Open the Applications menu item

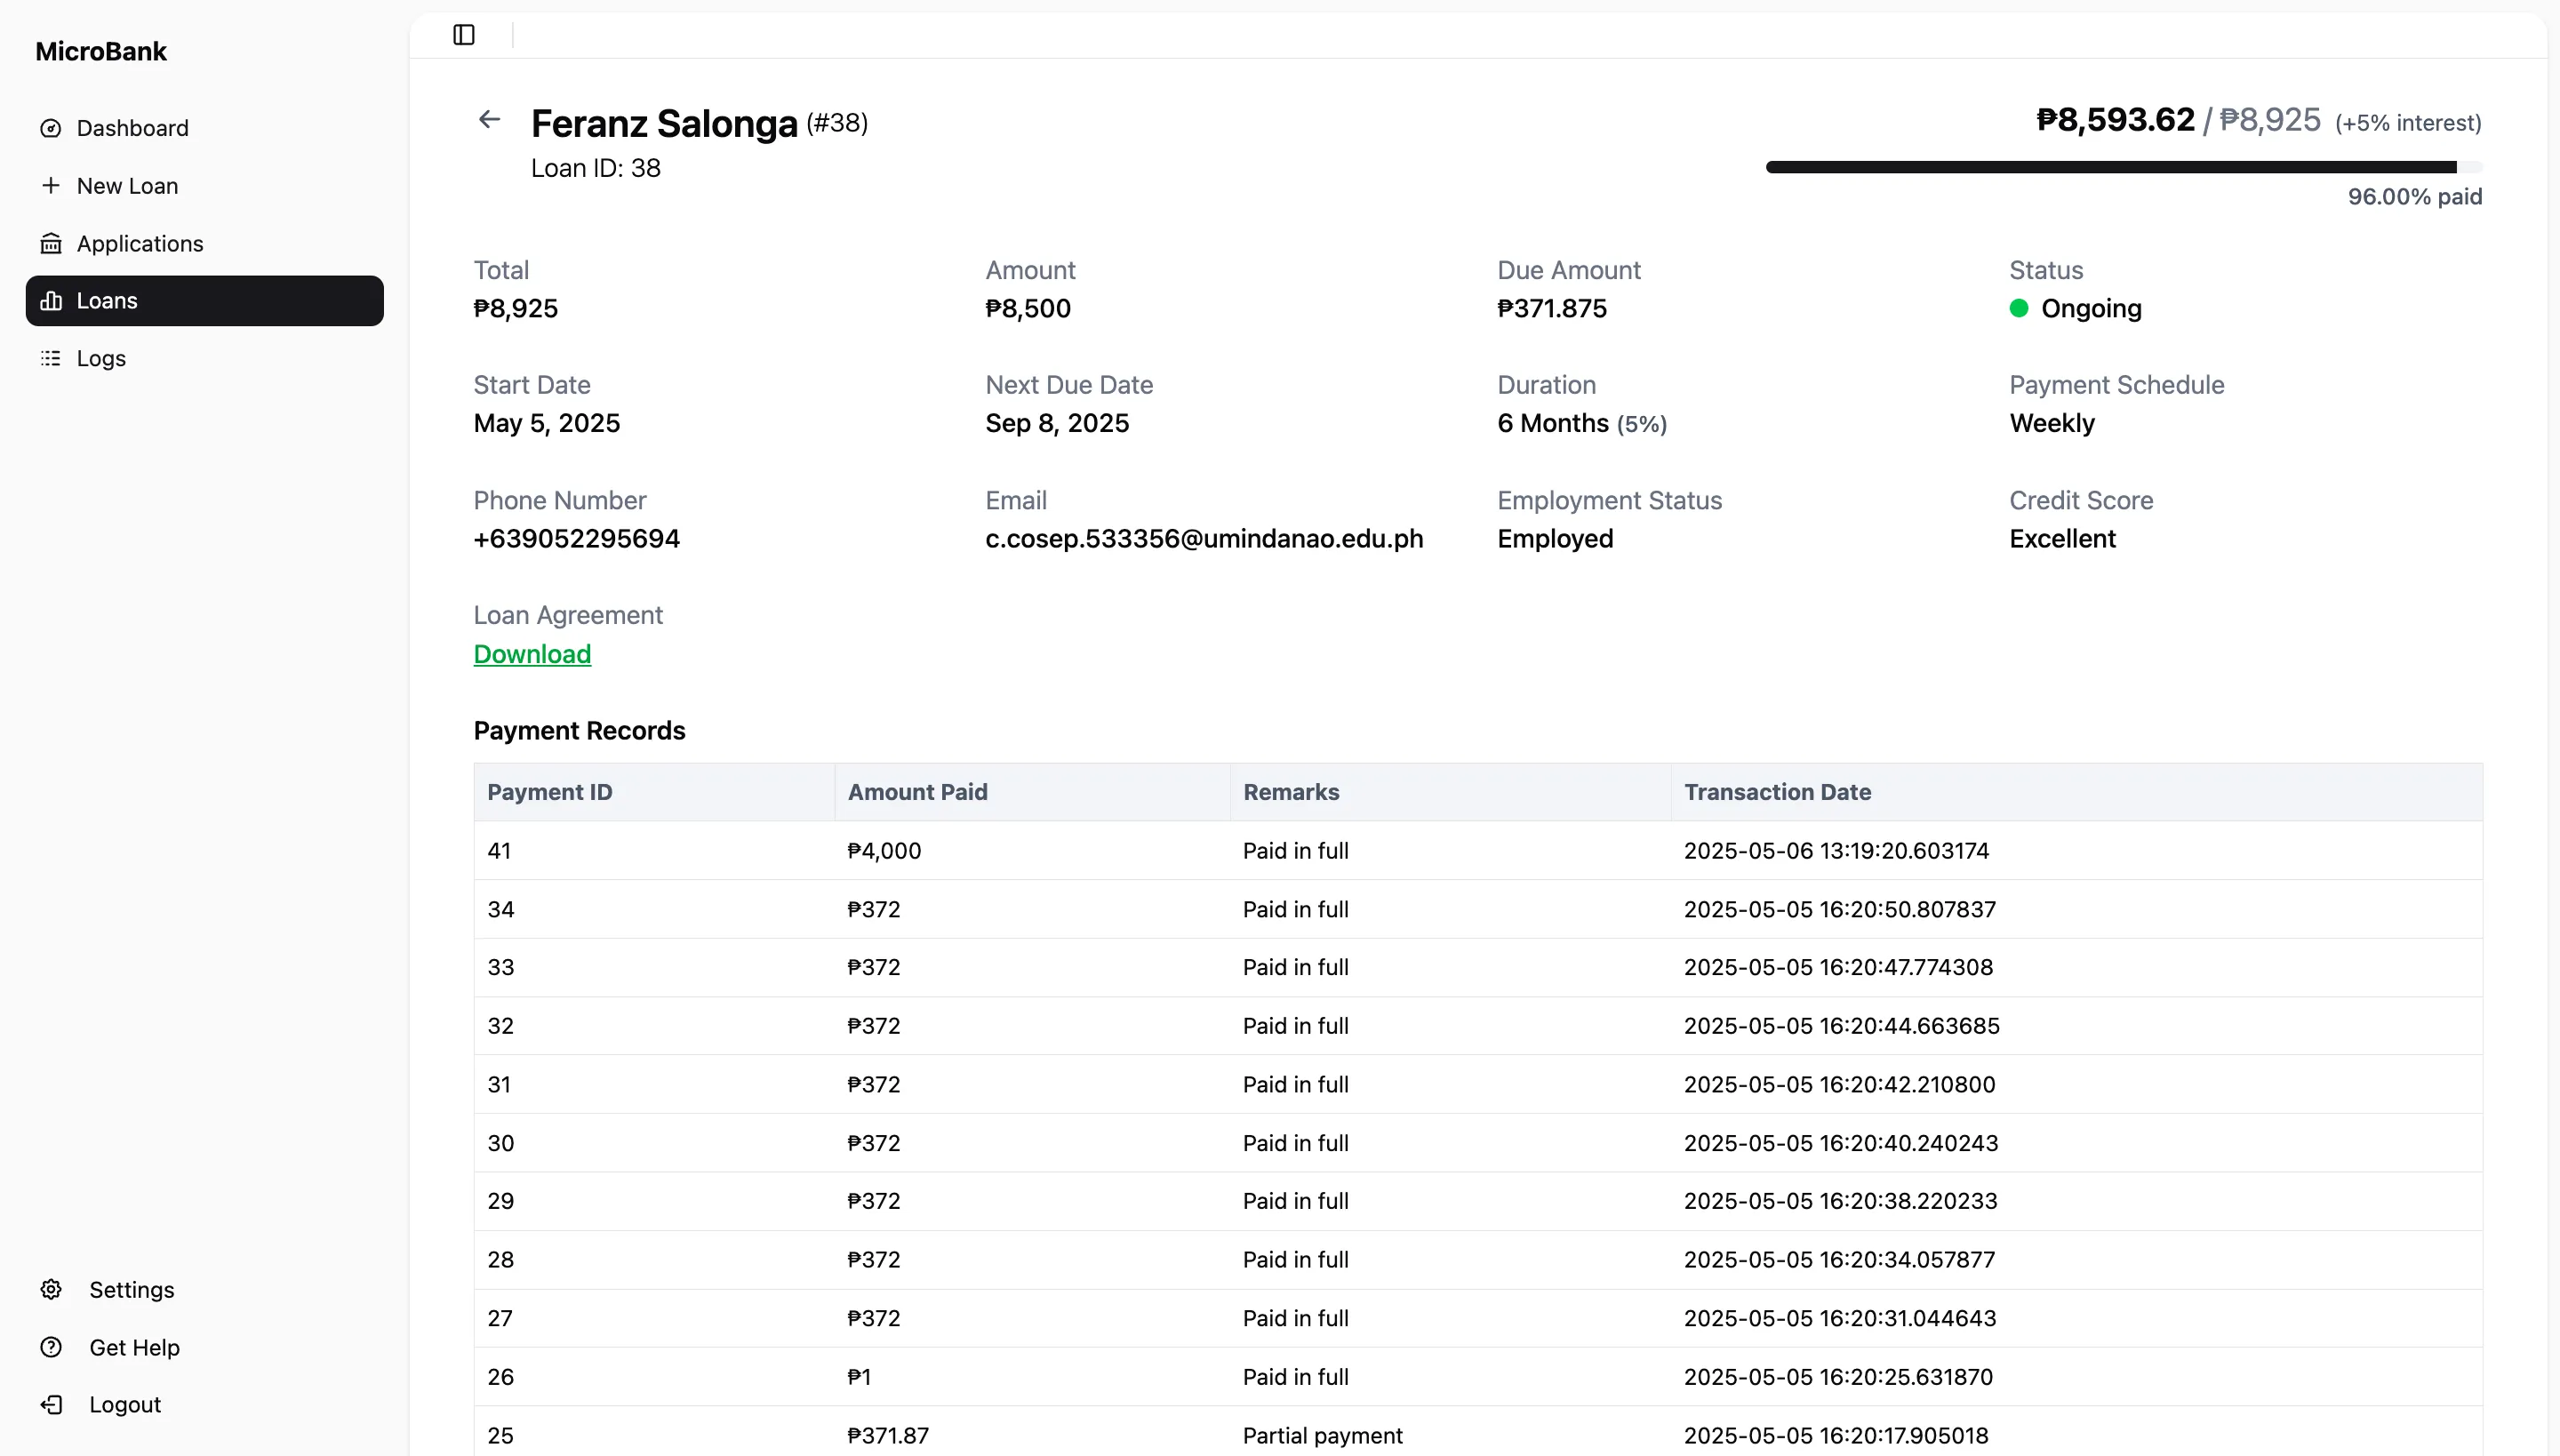point(140,244)
